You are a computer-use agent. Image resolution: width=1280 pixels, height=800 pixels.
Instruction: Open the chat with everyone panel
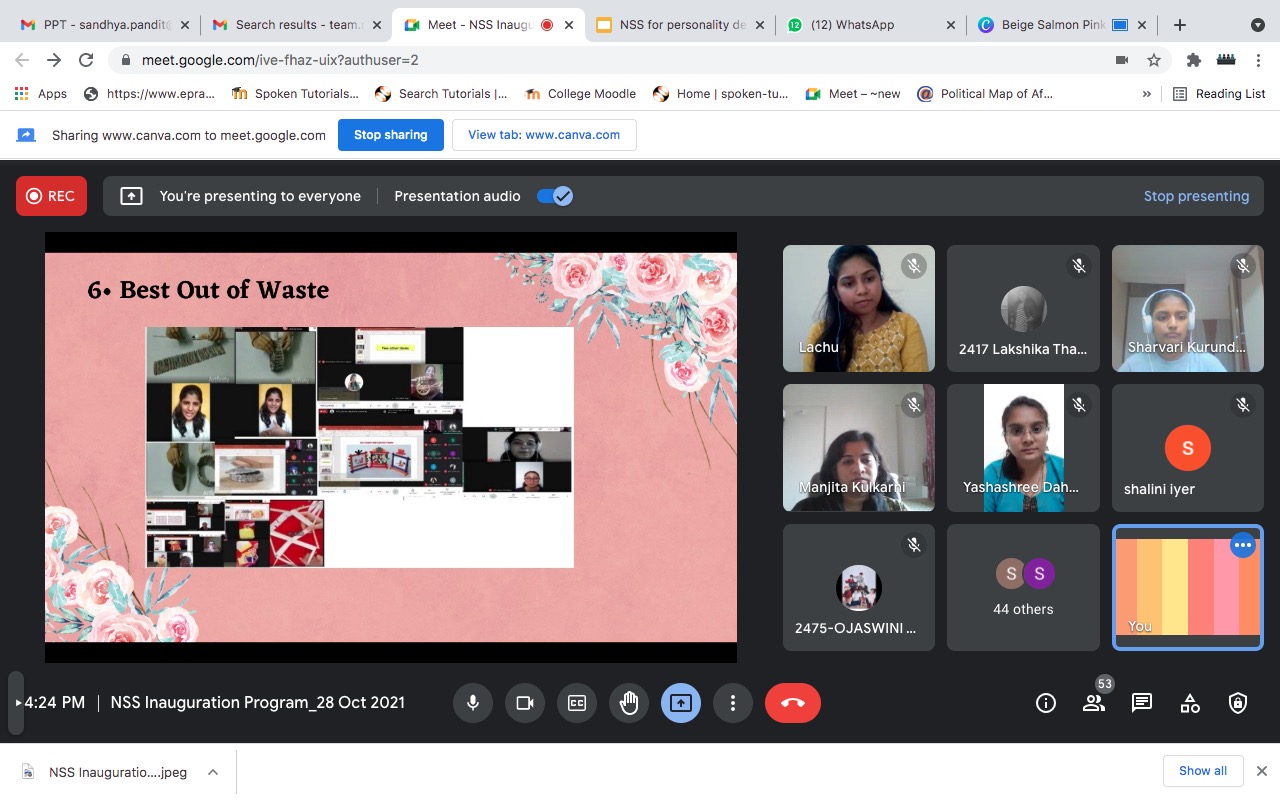[1142, 703]
